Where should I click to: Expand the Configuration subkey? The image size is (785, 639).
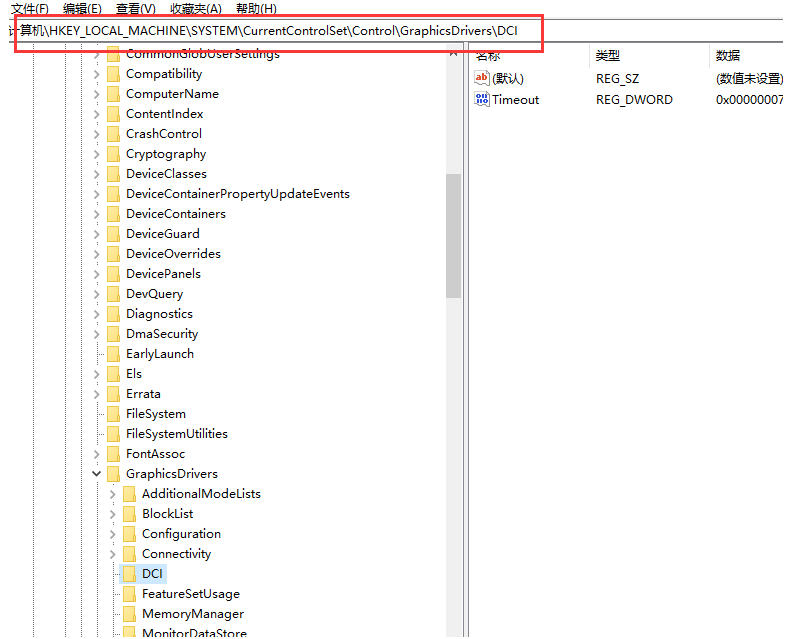pos(113,534)
